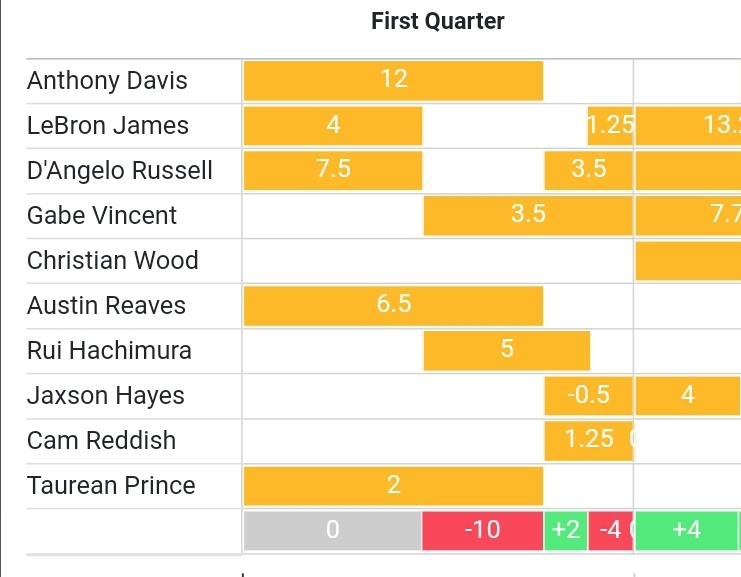Select the Anthony Davis player name
The width and height of the screenshot is (741, 577).
[x=107, y=81]
